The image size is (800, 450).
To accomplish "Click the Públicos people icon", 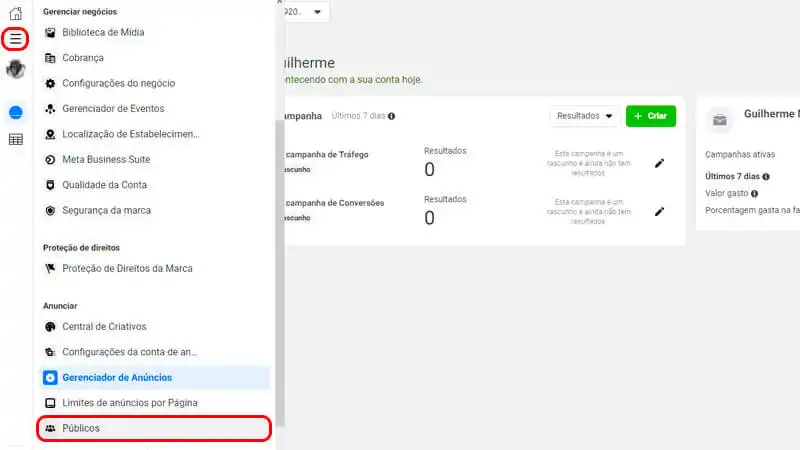I will (x=50, y=429).
